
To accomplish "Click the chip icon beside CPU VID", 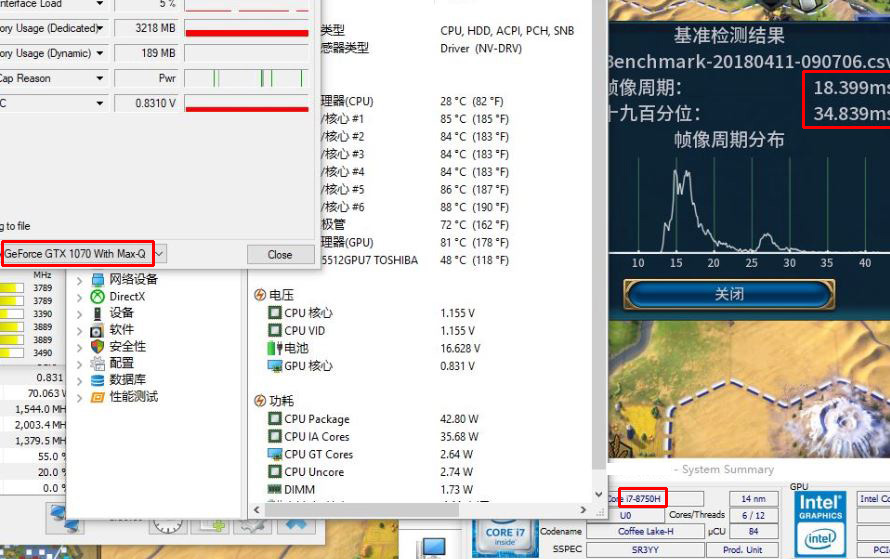I will click(275, 330).
